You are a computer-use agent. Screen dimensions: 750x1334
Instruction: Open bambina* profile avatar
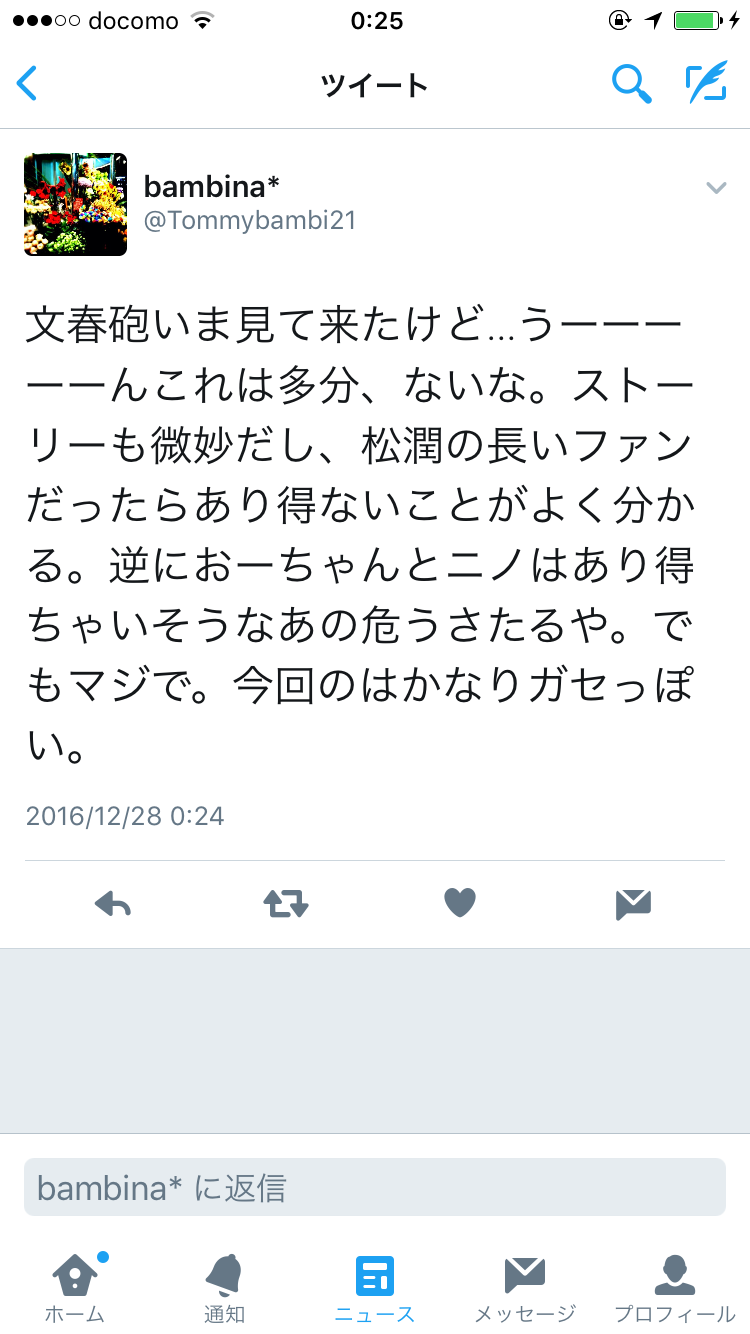(x=76, y=204)
